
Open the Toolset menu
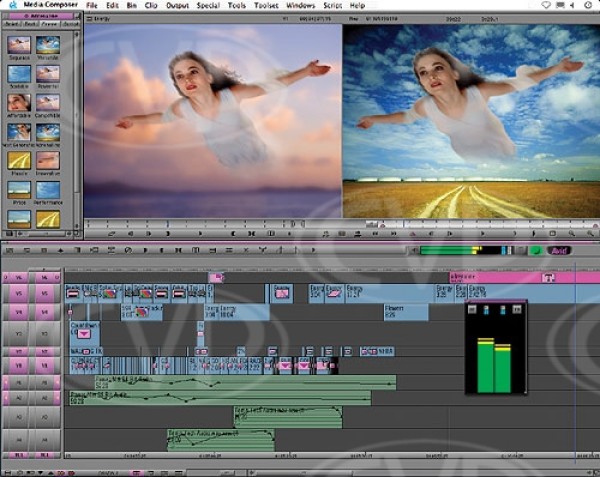click(x=267, y=5)
